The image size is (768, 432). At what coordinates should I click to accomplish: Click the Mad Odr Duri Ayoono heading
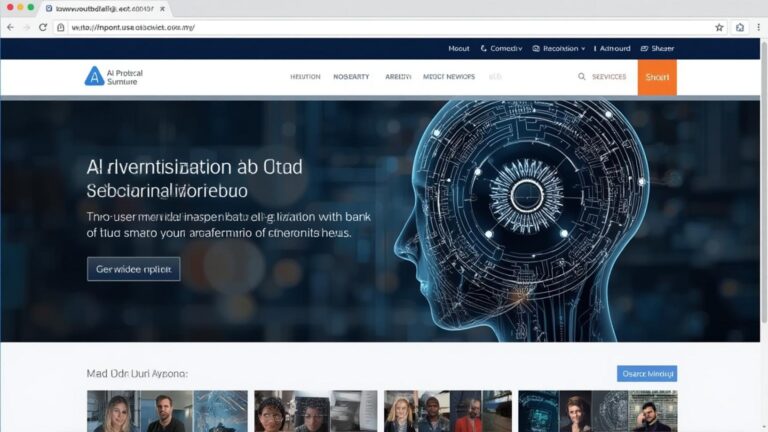click(x=137, y=374)
